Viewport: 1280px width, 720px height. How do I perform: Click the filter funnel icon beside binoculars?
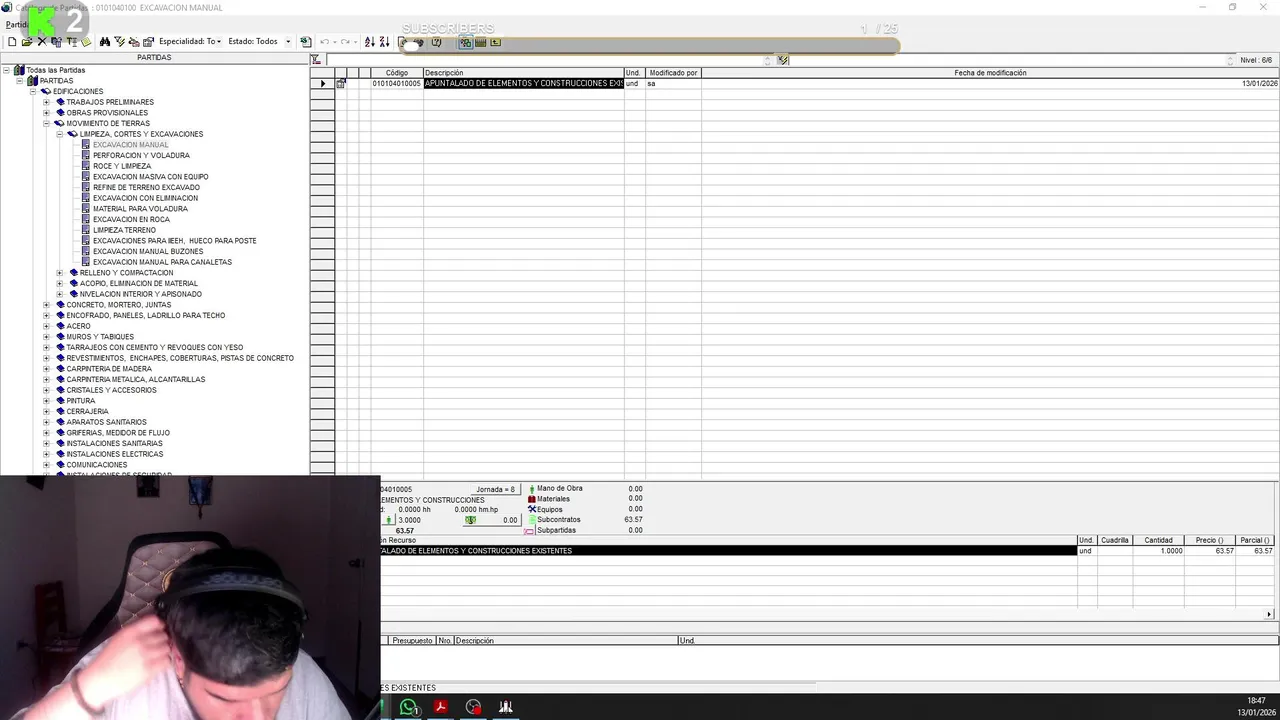119,42
